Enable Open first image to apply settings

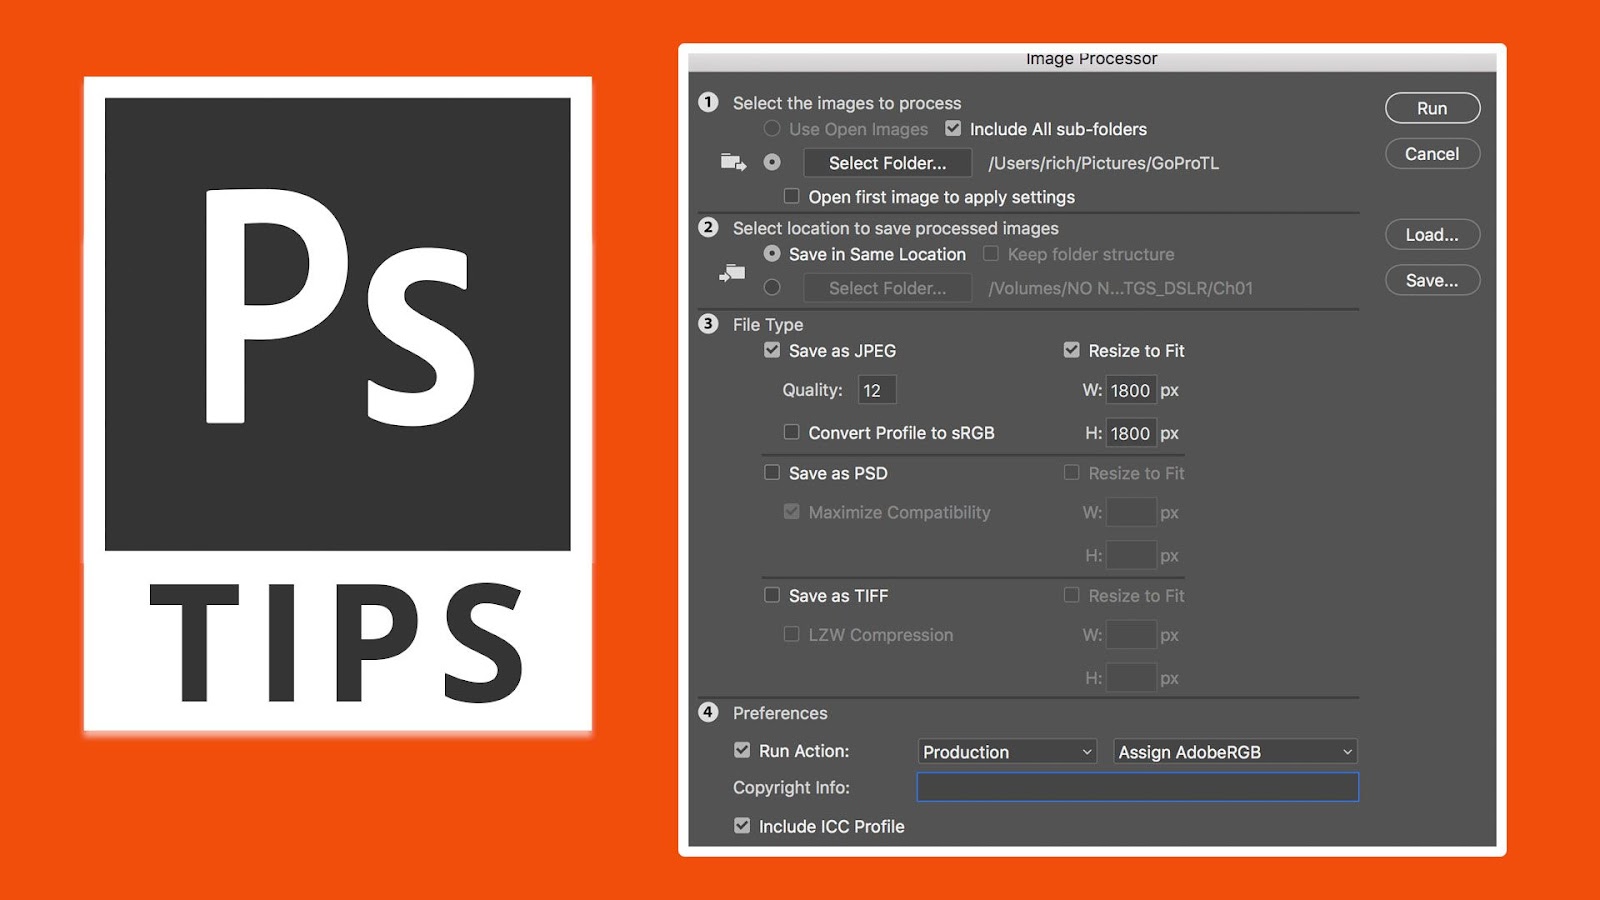pos(792,196)
